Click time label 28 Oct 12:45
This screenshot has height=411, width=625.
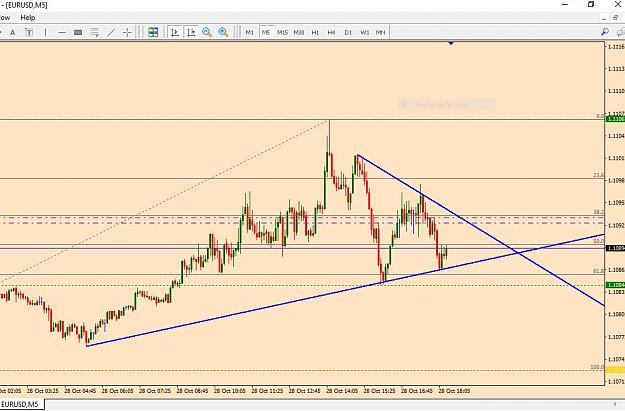[305, 391]
